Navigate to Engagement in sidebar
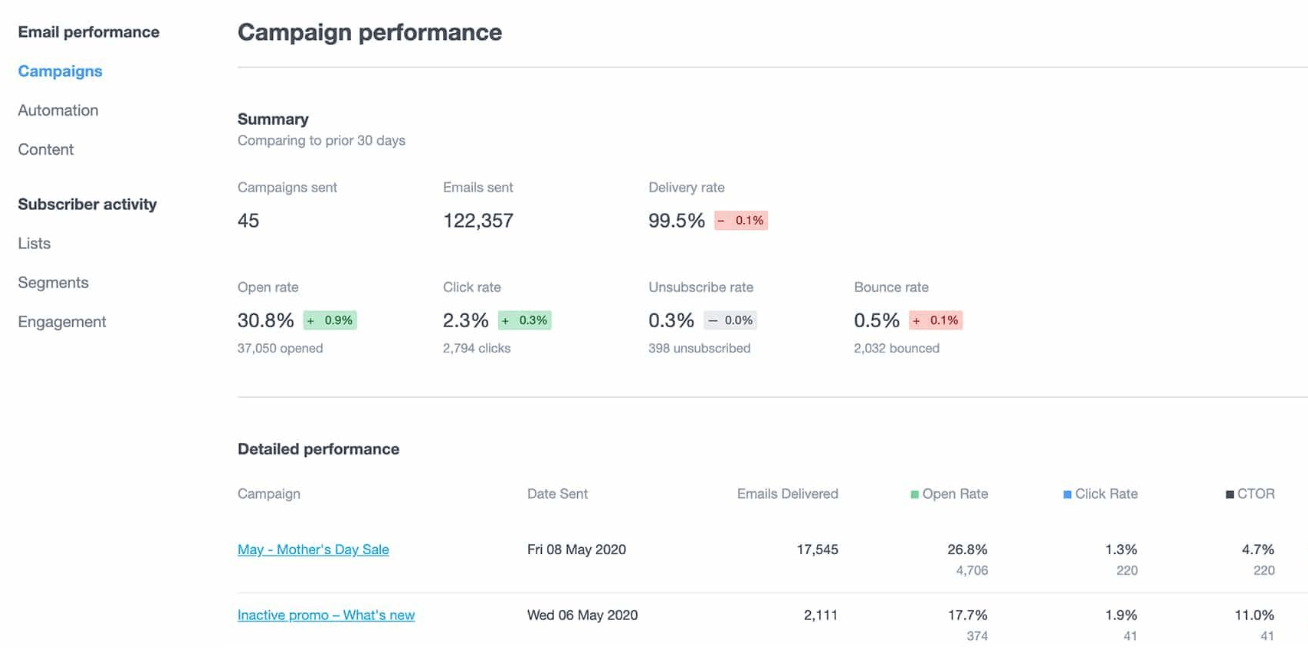The width and height of the screenshot is (1308, 648). pos(62,321)
